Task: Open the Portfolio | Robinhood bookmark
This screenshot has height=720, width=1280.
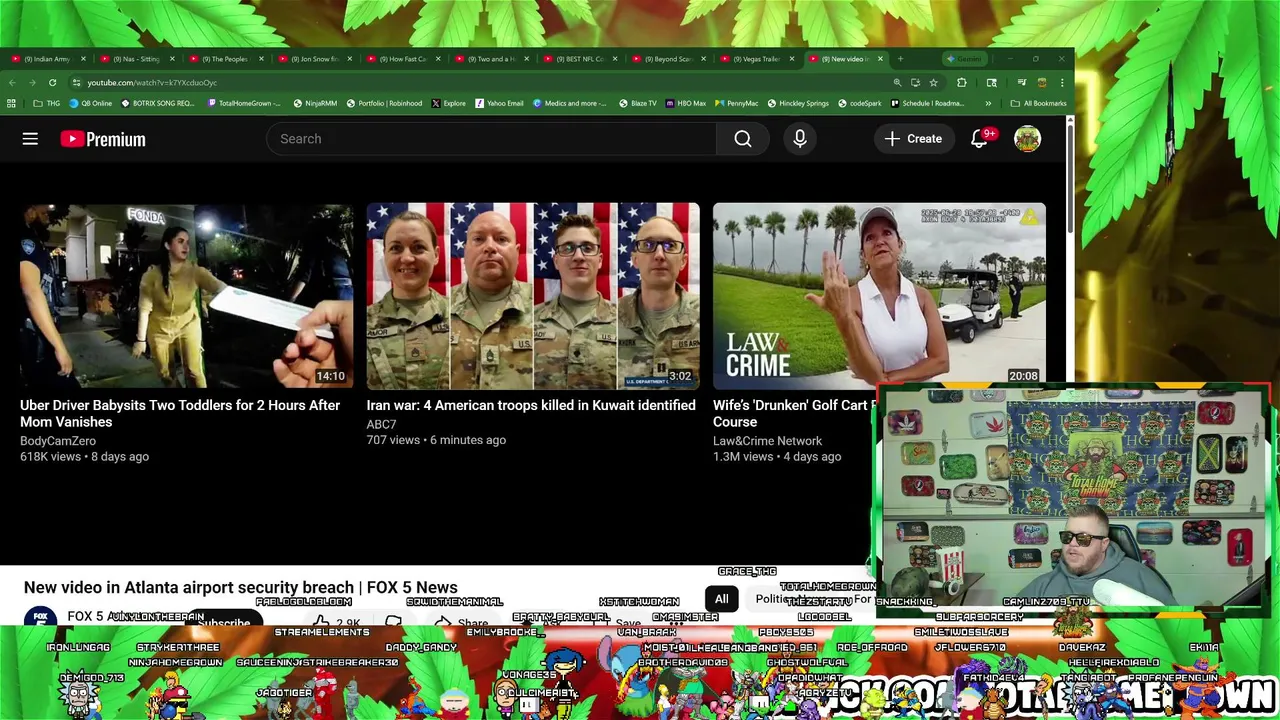Action: pos(384,103)
